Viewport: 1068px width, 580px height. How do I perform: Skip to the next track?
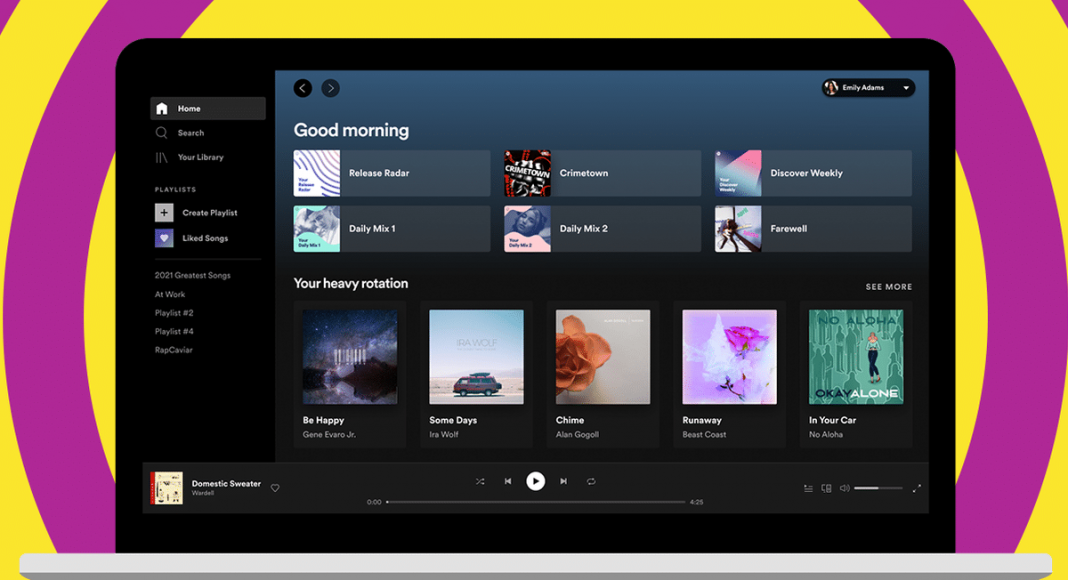click(x=563, y=481)
